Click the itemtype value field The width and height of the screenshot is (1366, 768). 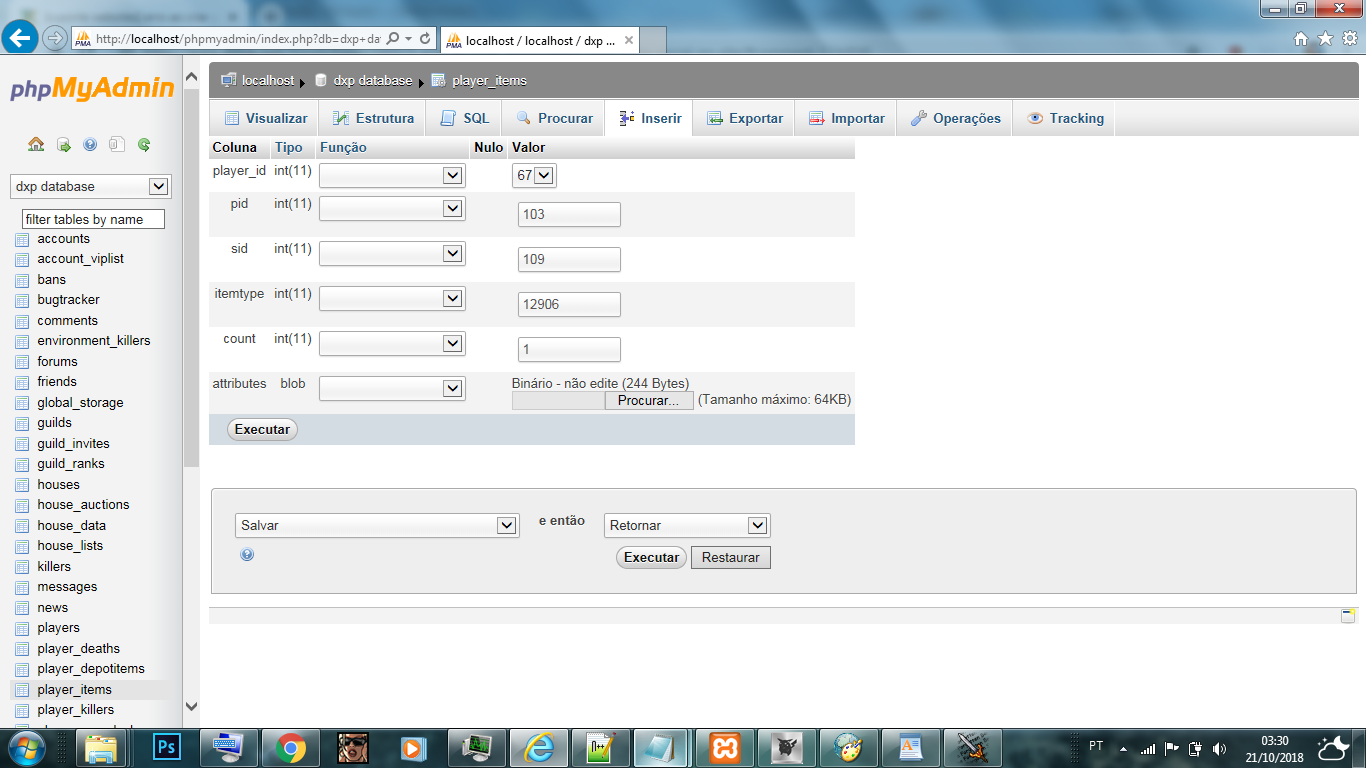coord(569,304)
